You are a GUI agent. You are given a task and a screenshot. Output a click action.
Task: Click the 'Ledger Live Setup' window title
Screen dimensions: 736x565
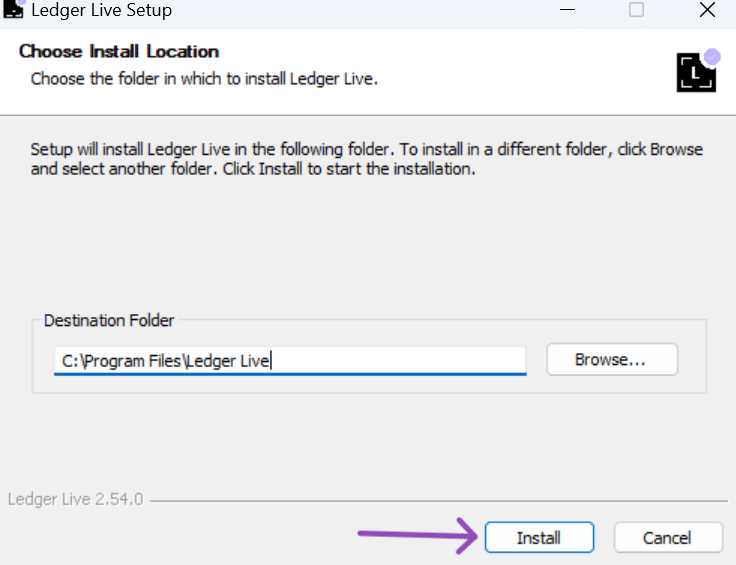click(x=101, y=10)
